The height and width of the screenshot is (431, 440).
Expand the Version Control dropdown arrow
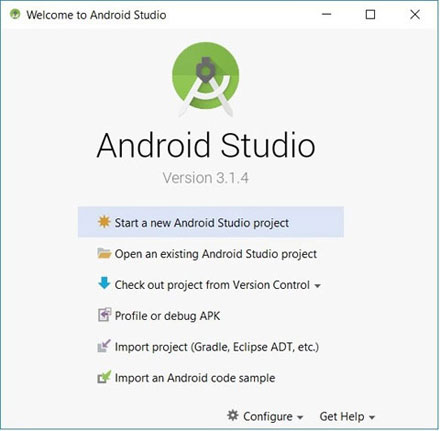coord(318,286)
